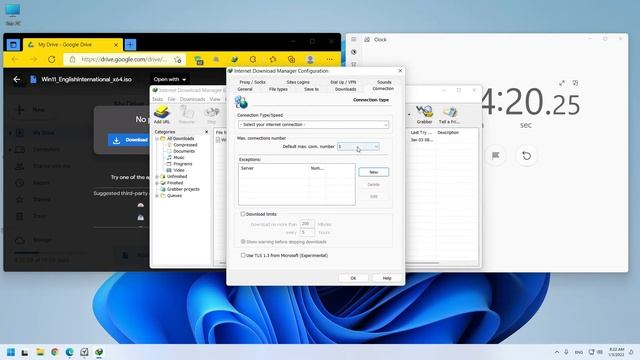Click the Grabber icon in IDM toolbar
The height and width of the screenshot is (360, 640).
[x=424, y=114]
